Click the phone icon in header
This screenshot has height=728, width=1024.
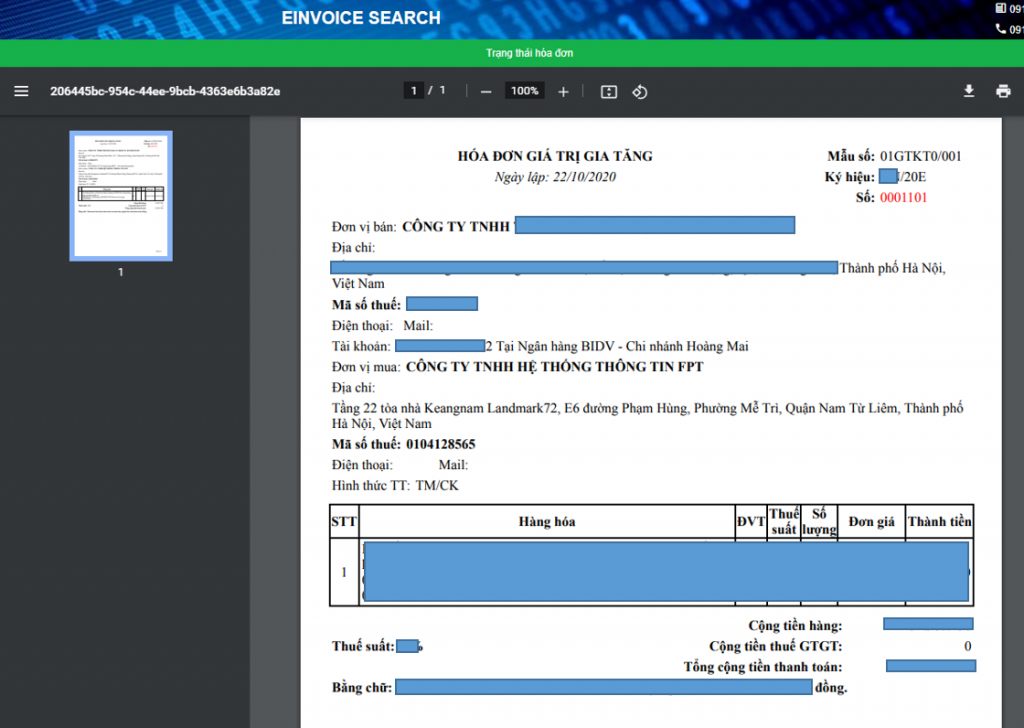(x=1000, y=29)
